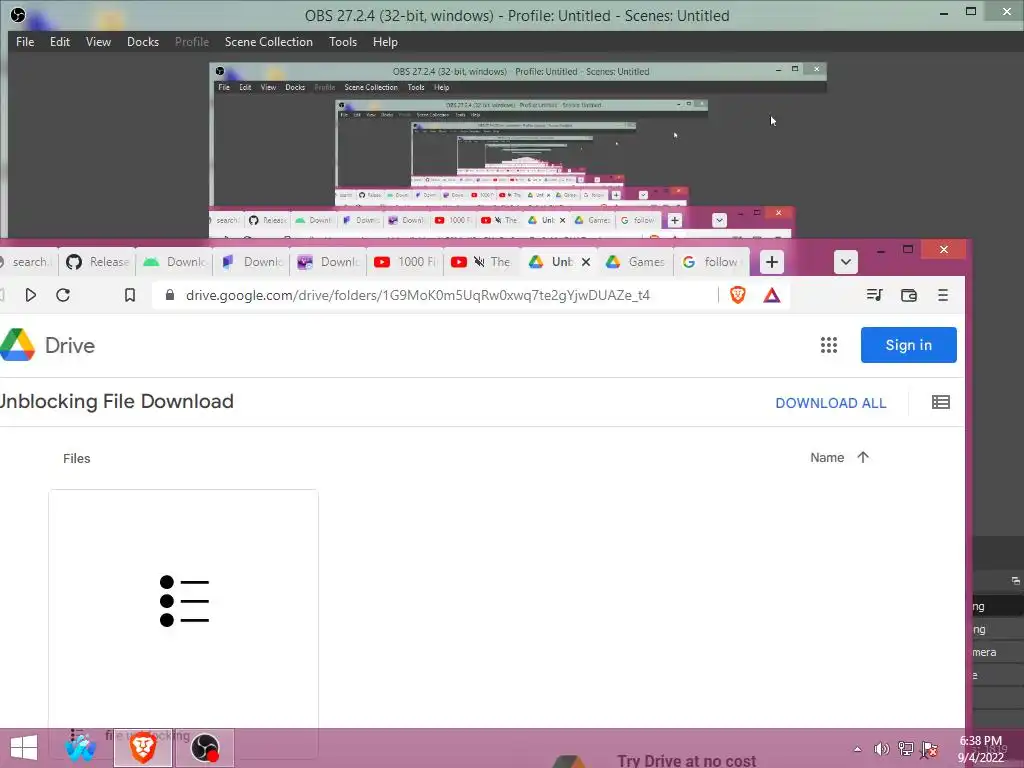Switch to the Games Drive tab
The width and height of the screenshot is (1024, 768).
[635, 262]
